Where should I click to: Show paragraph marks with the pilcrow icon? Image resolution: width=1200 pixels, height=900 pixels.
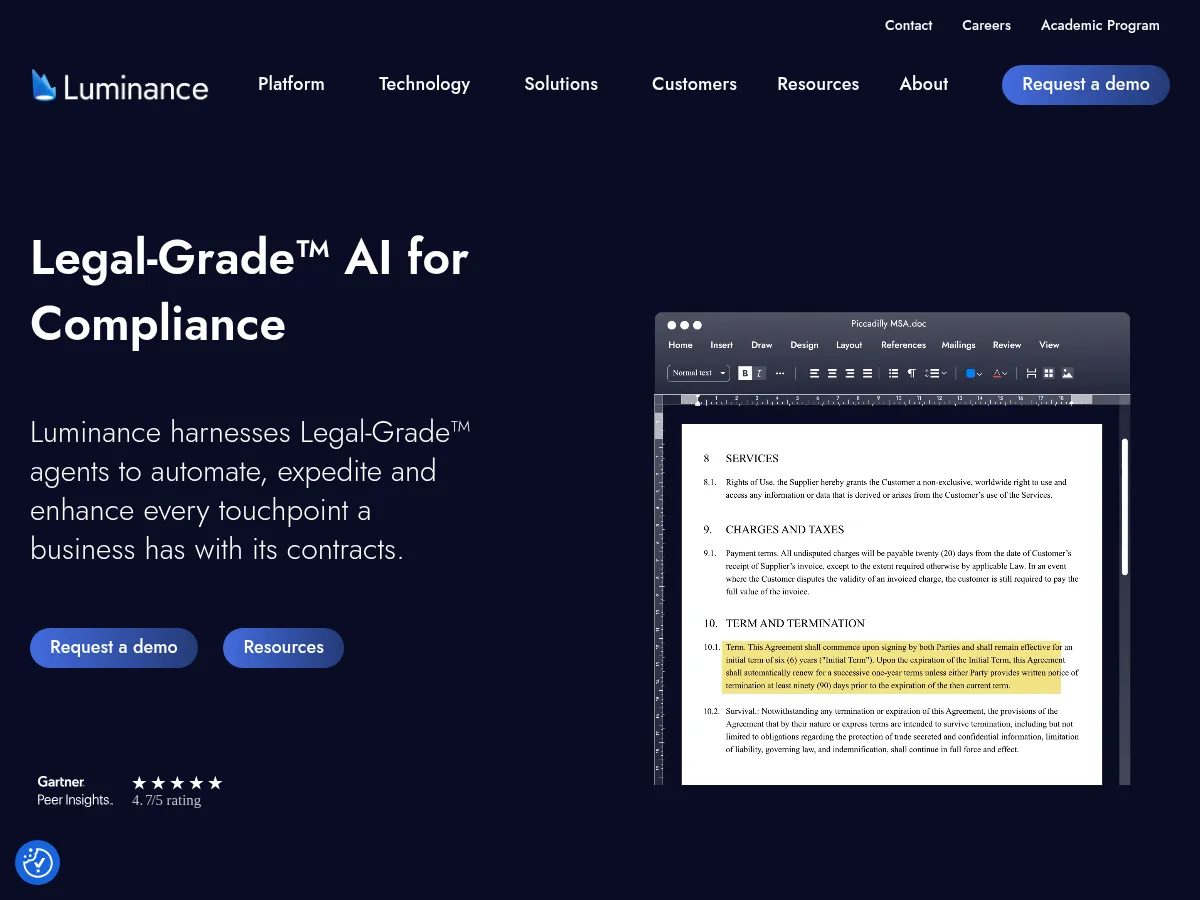coord(913,372)
